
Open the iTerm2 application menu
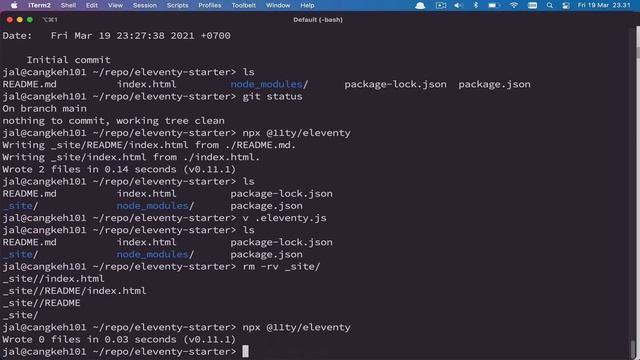click(x=40, y=5)
